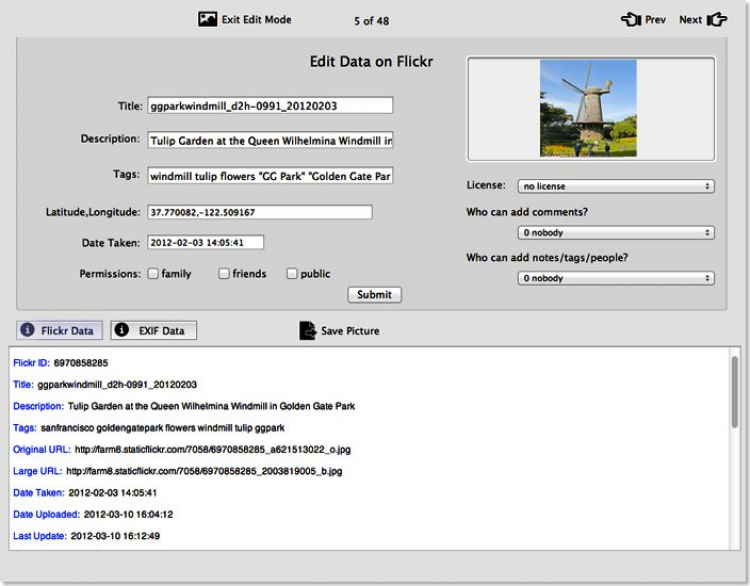
Task: Open the 'Who can add notes/tags/people?' dropdown
Action: (x=616, y=278)
